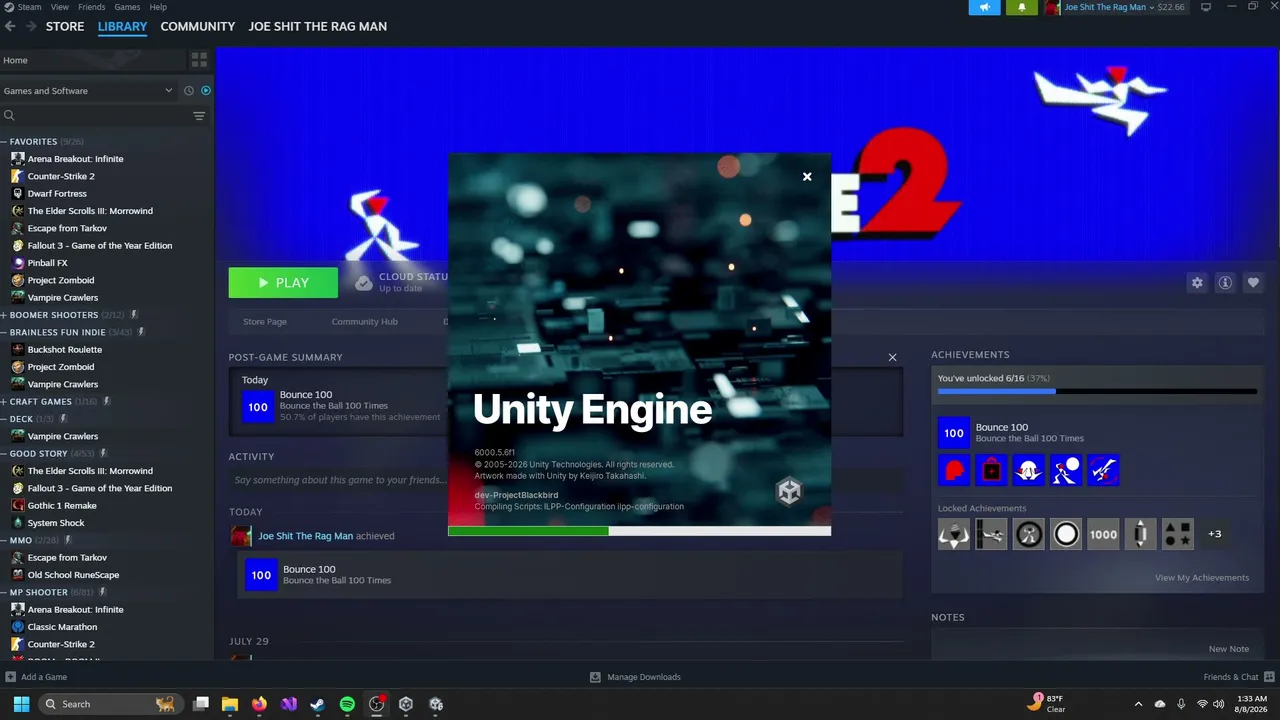The image size is (1280, 720).
Task: Open the locked shapes achievement icon
Action: pos(1178,534)
